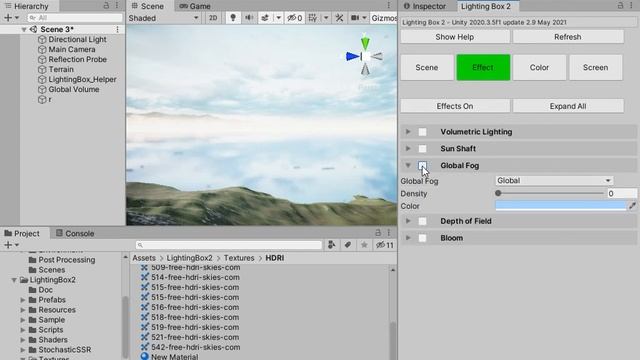Click the Inspector panel lock icon
This screenshot has width=640, height=360.
[x=620, y=5]
